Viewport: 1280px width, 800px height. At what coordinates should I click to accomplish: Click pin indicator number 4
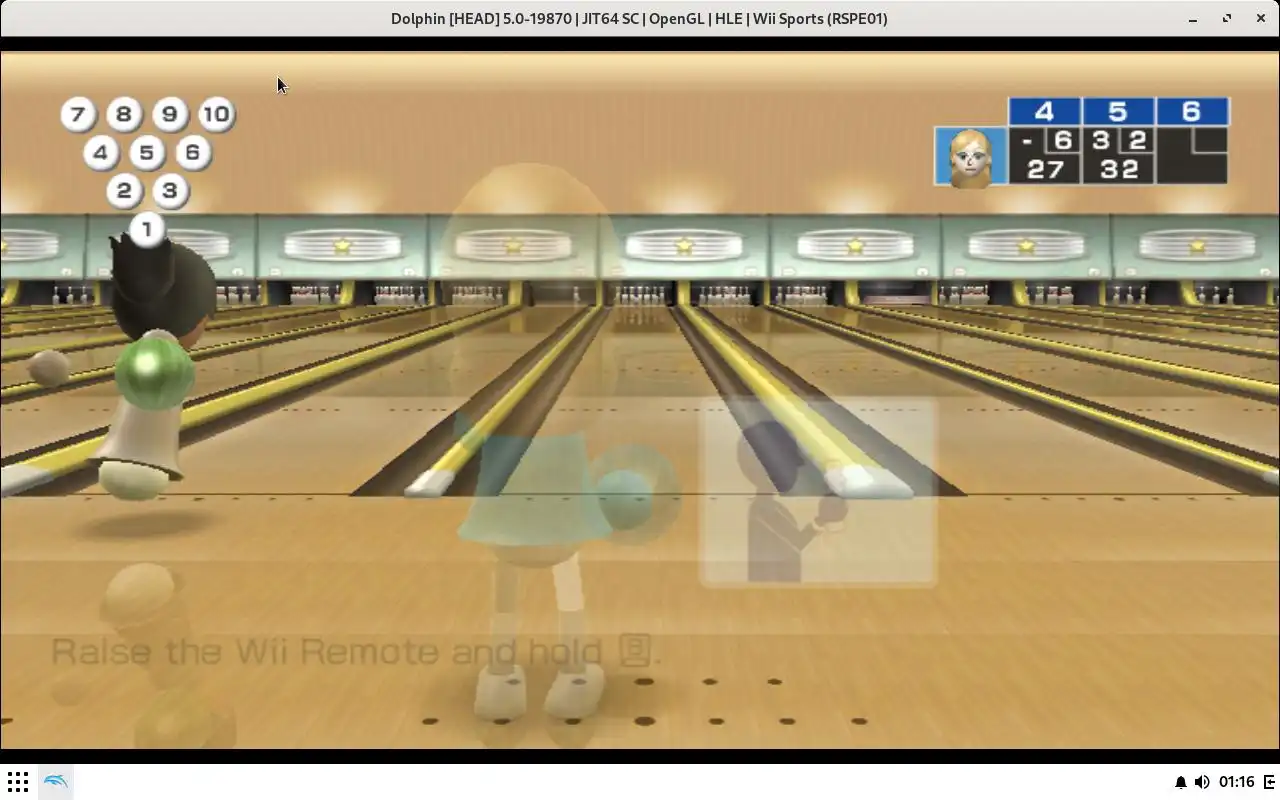tap(100, 153)
